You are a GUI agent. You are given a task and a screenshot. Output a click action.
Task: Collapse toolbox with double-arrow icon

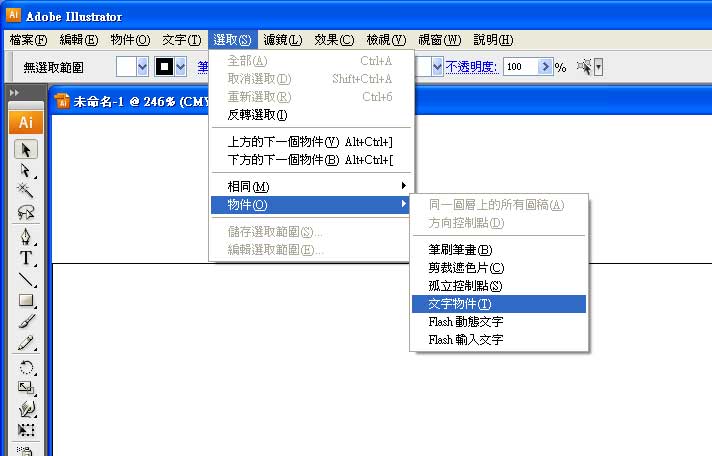[14, 93]
